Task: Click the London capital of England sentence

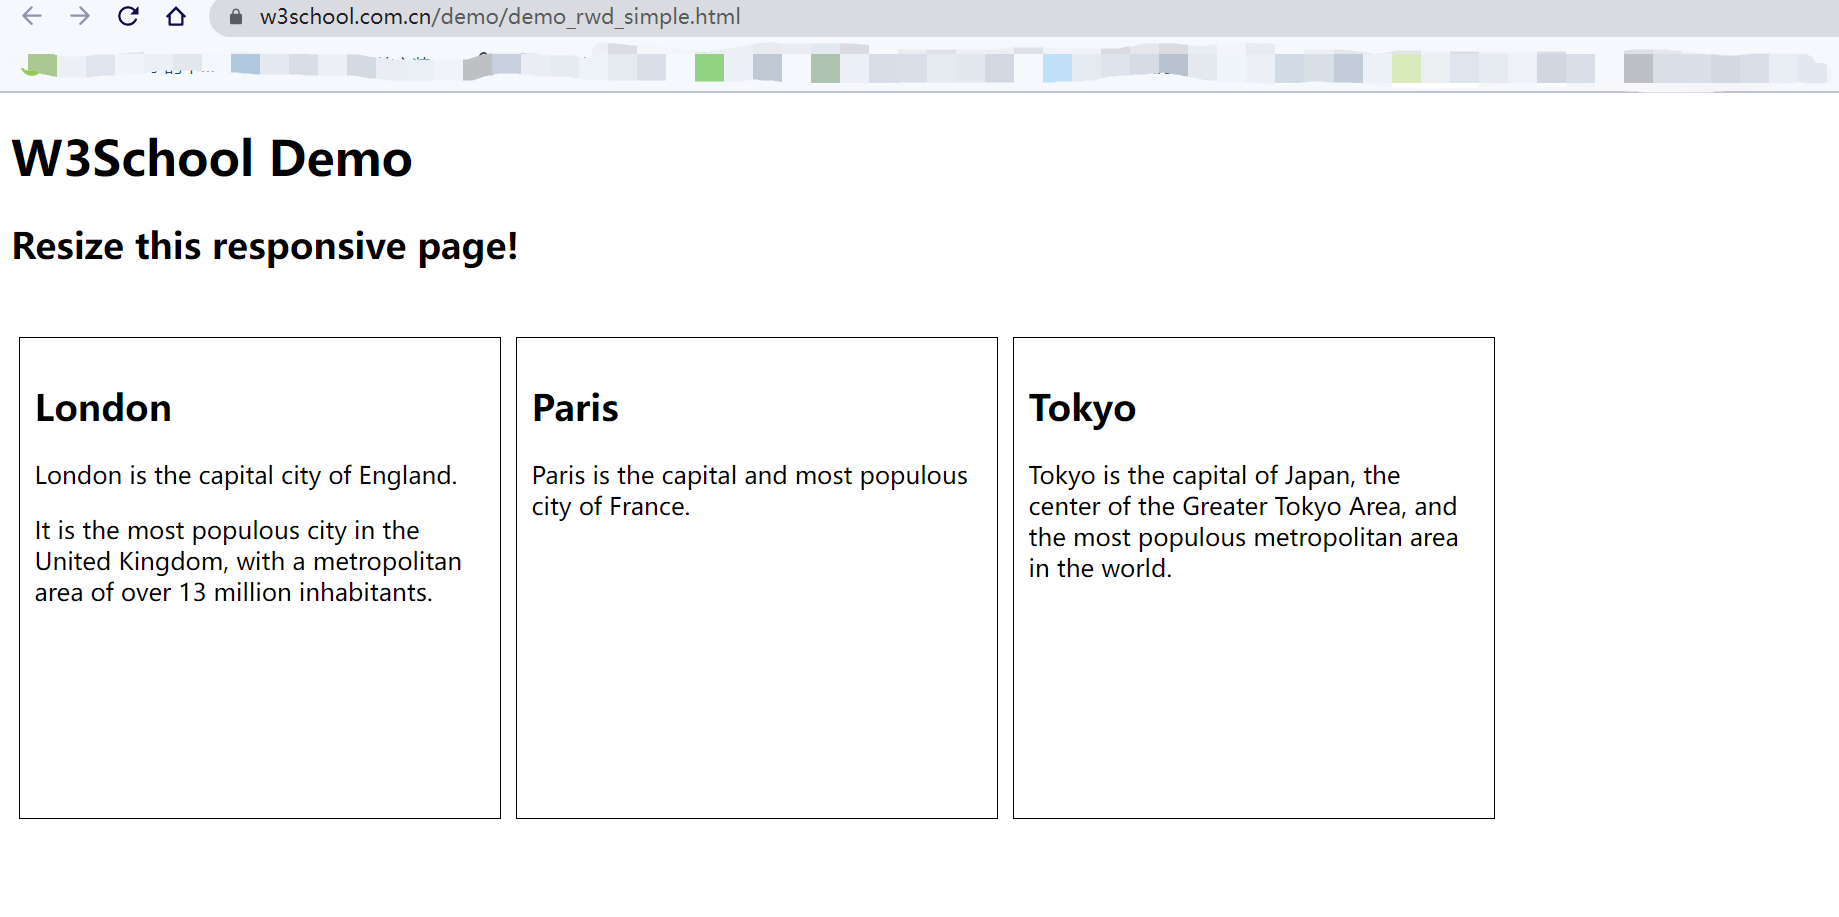Action: pyautogui.click(x=246, y=475)
